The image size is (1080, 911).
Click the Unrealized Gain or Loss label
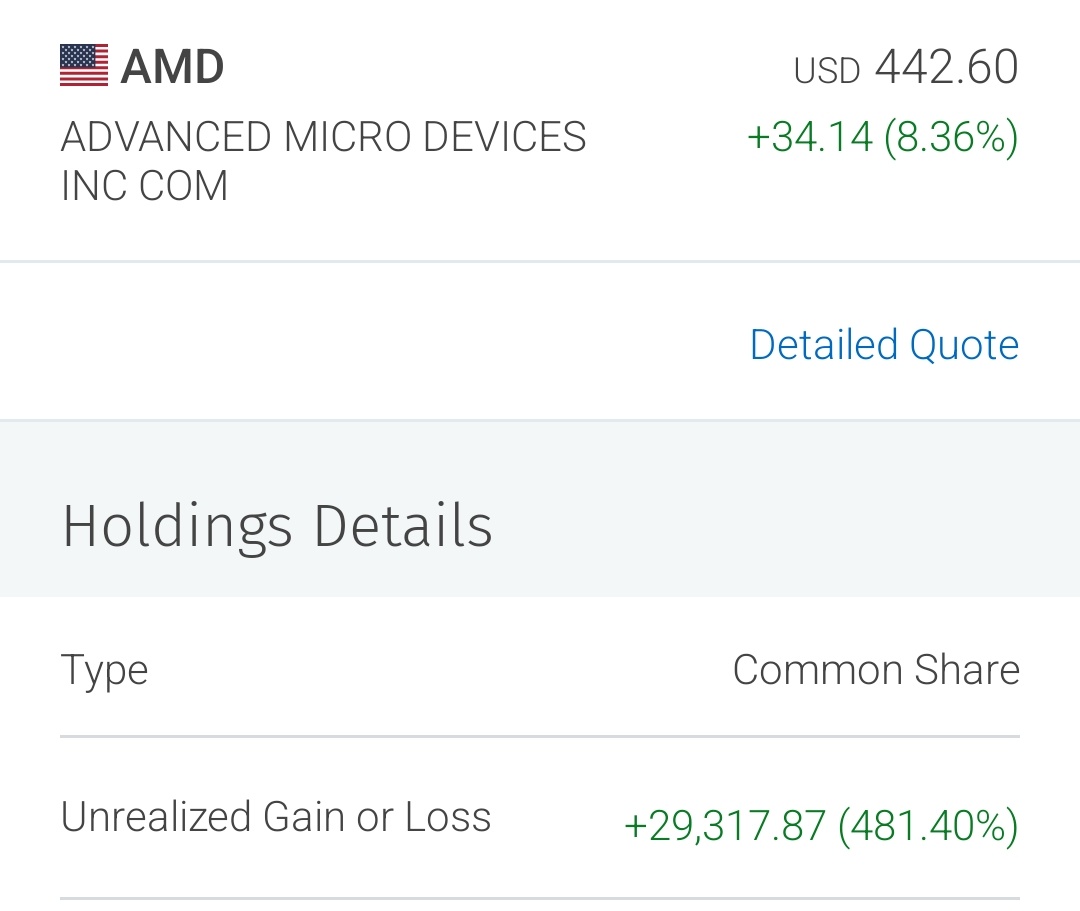tap(276, 817)
